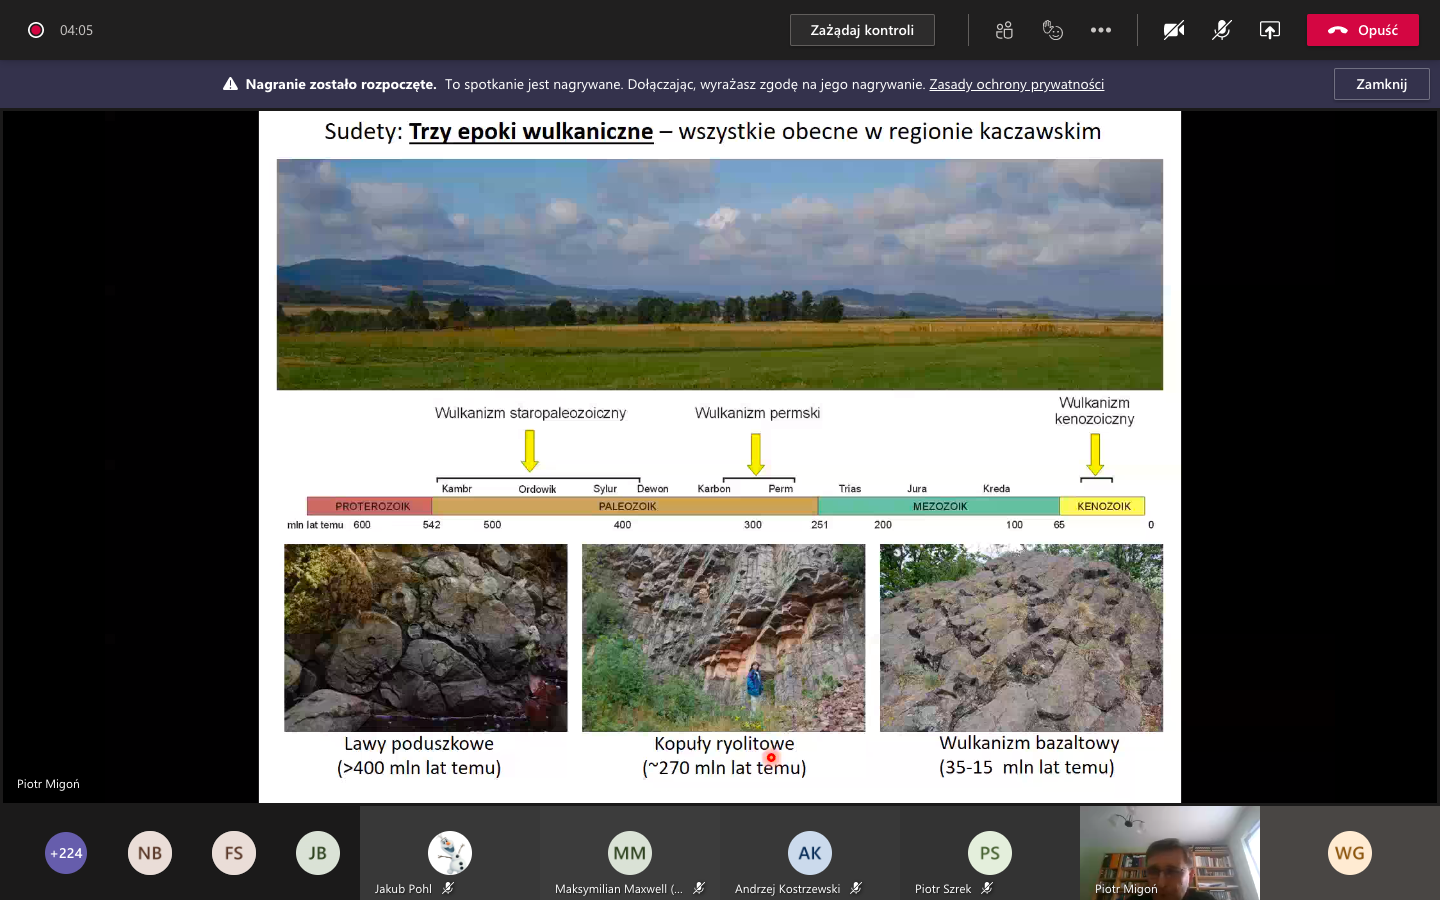Select Maksymilian Maxwell's MM participant tile
The height and width of the screenshot is (900, 1440).
[x=630, y=853]
